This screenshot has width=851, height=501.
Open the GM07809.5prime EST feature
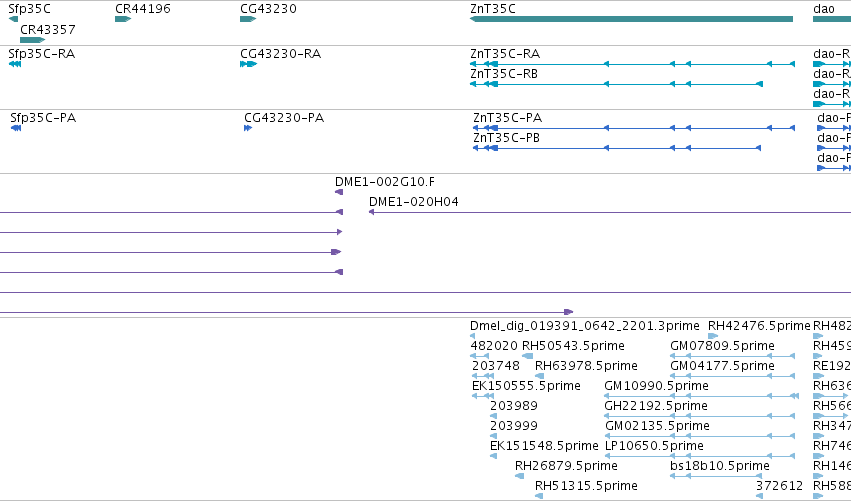tap(733, 356)
